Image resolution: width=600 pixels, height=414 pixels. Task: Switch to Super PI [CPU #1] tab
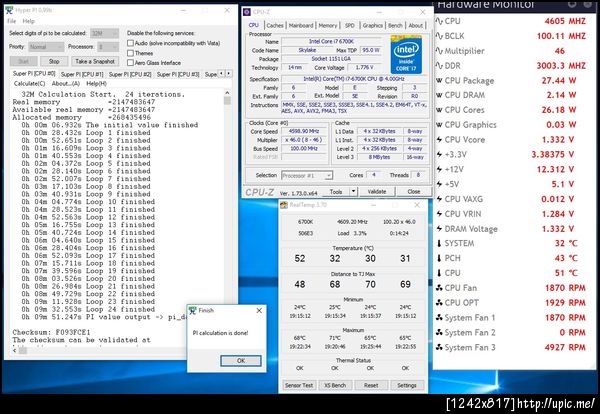(82, 74)
